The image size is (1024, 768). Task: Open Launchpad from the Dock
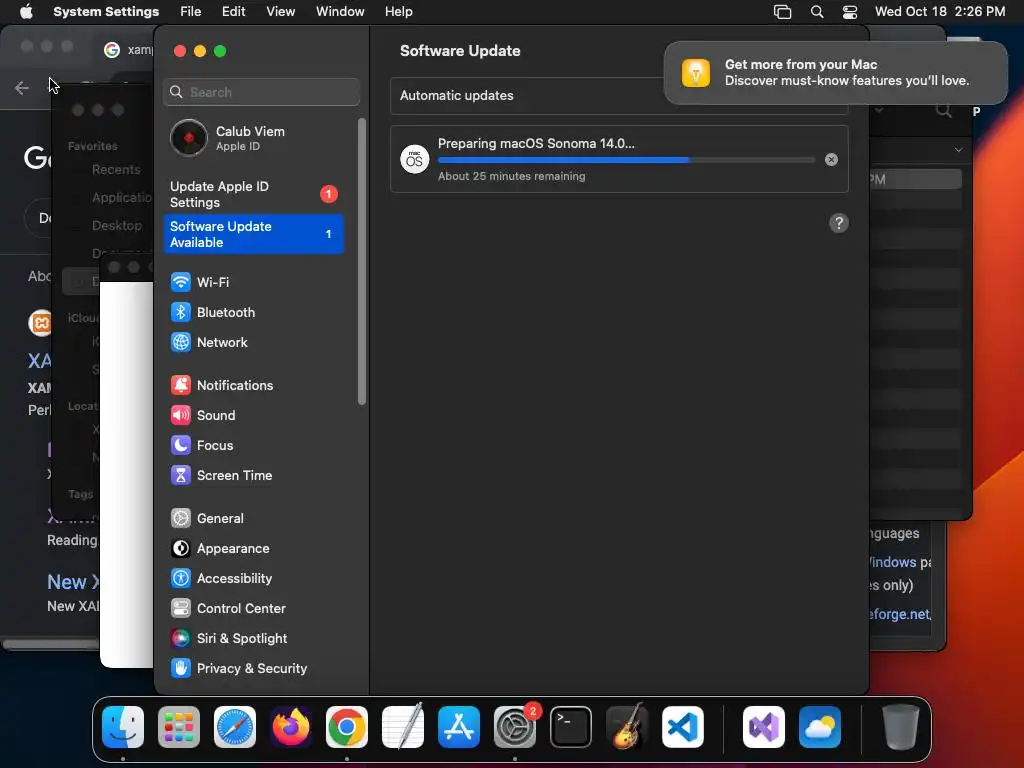179,727
